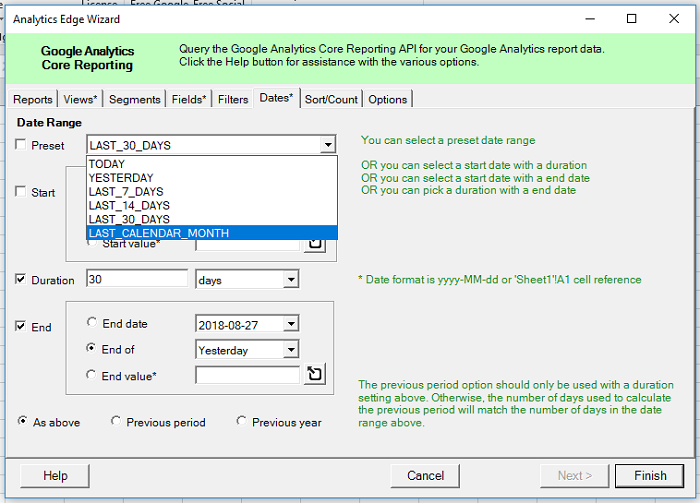Select LAST_30_DAYS in the dropdown list

212,219
